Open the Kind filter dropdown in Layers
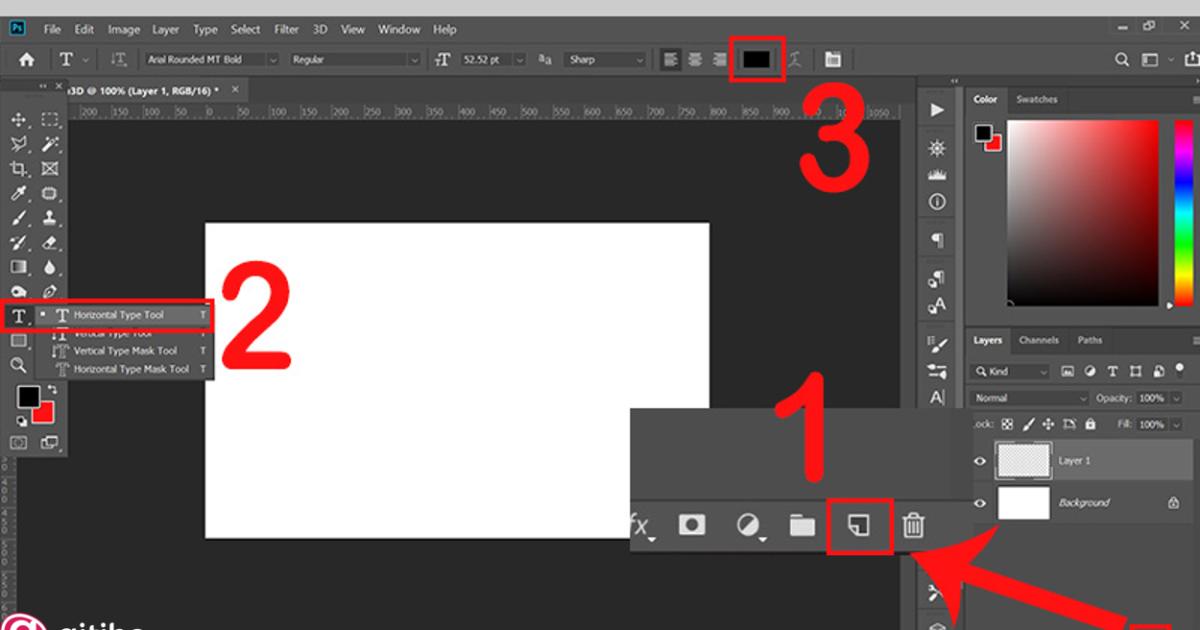This screenshot has height=630, width=1200. [x=1012, y=371]
